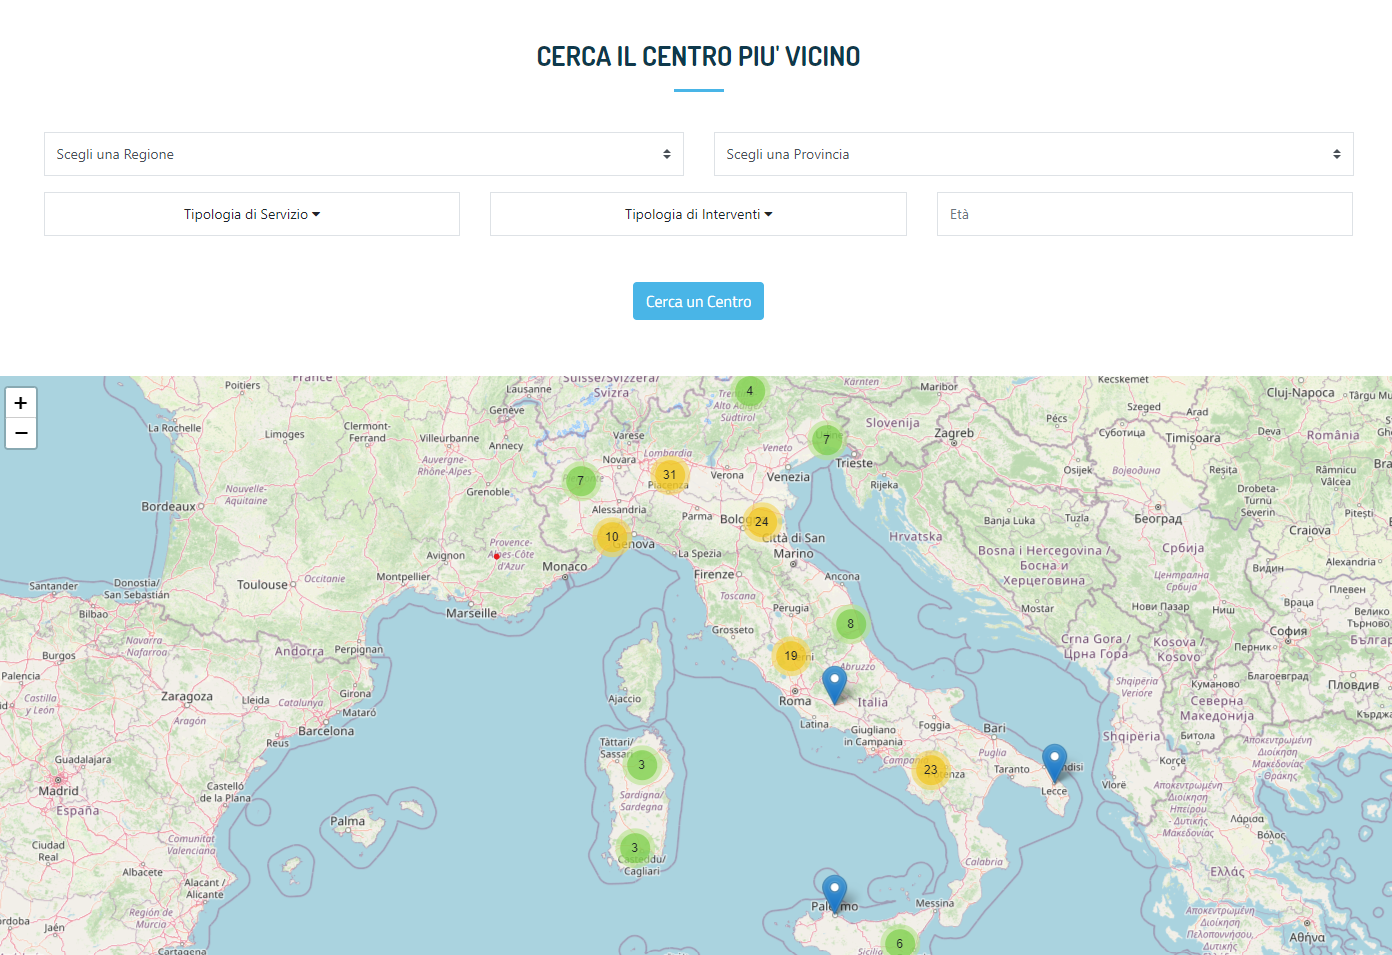Open the Scegli una Regione dropdown
The image size is (1392, 955).
click(x=364, y=154)
